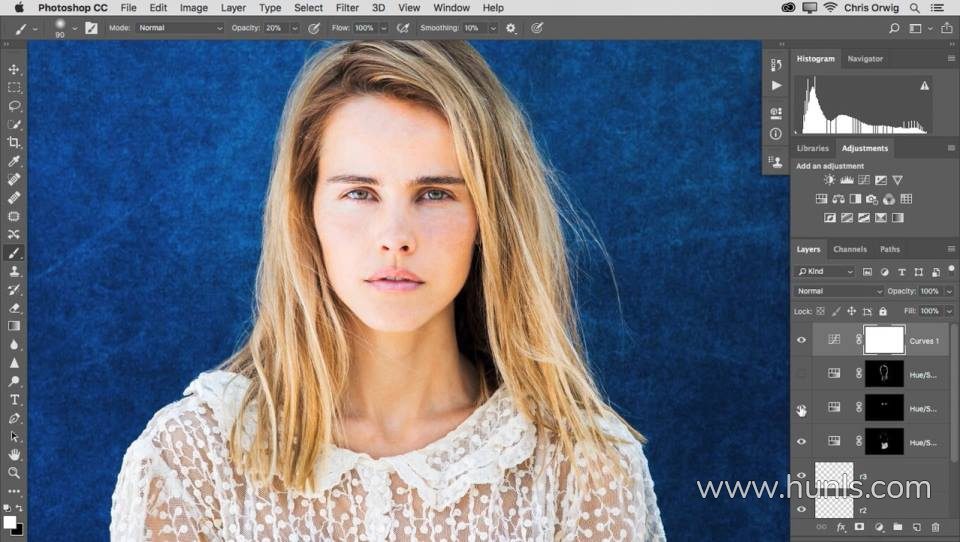Select the Move tool

[x=13, y=70]
